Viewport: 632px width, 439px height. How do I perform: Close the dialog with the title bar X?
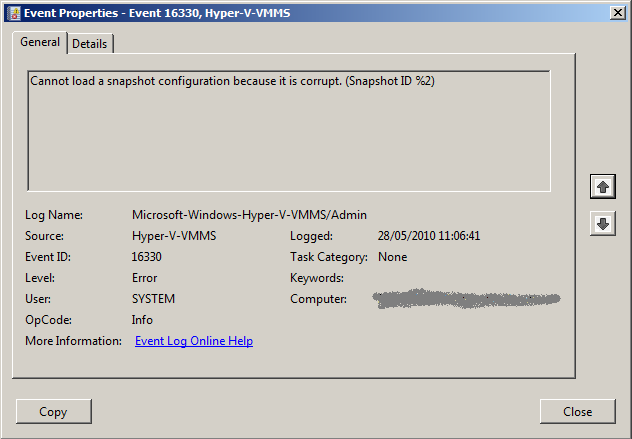click(616, 13)
